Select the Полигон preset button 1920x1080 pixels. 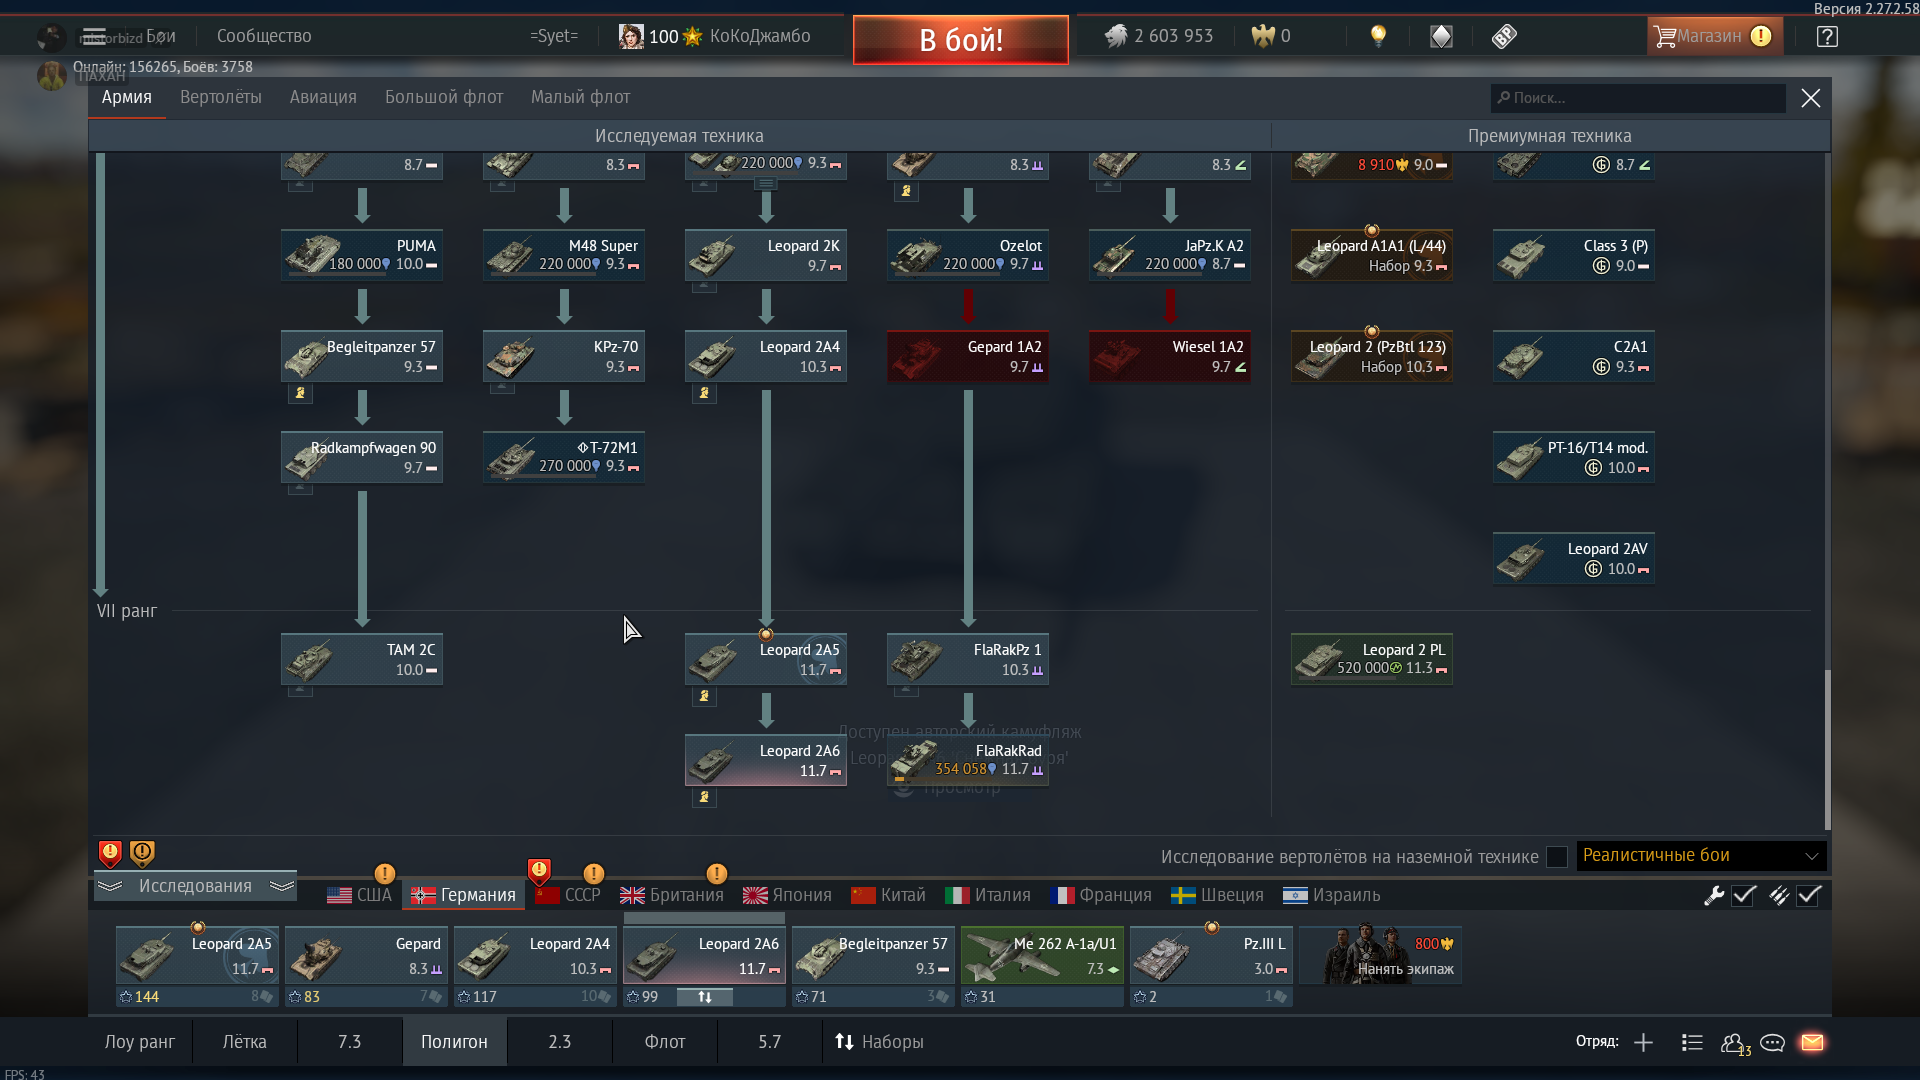pos(454,1042)
